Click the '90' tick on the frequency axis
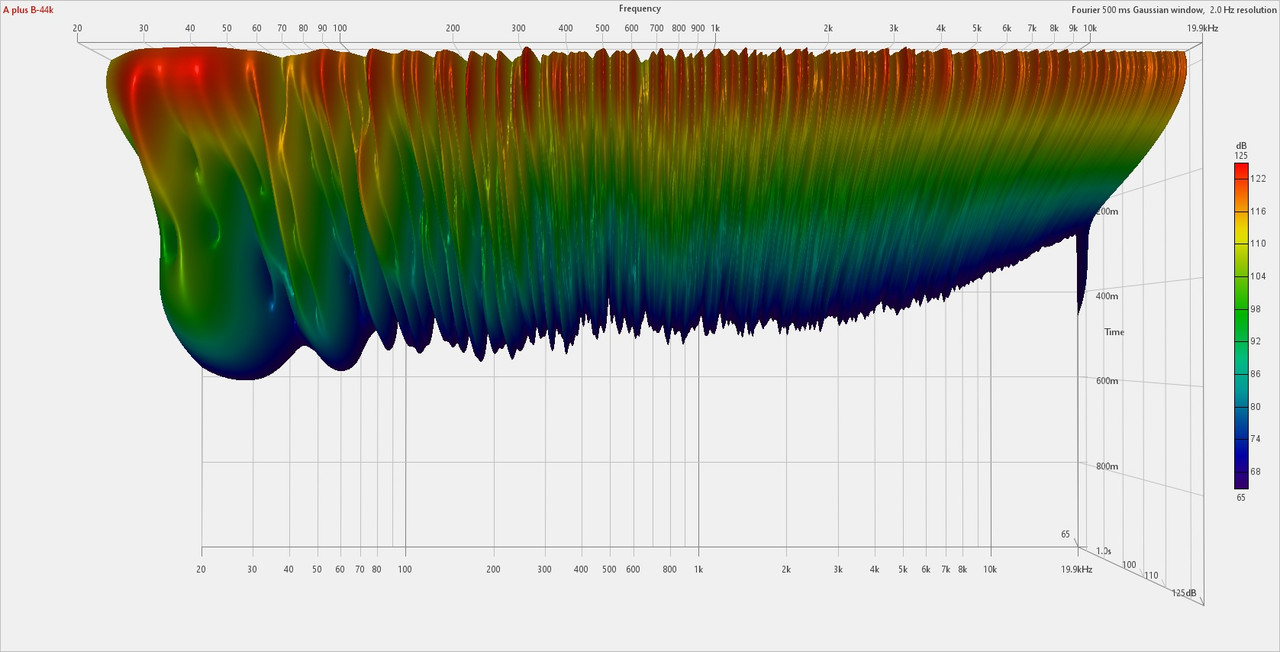Screen dimensions: 1280x652 [x=322, y=28]
